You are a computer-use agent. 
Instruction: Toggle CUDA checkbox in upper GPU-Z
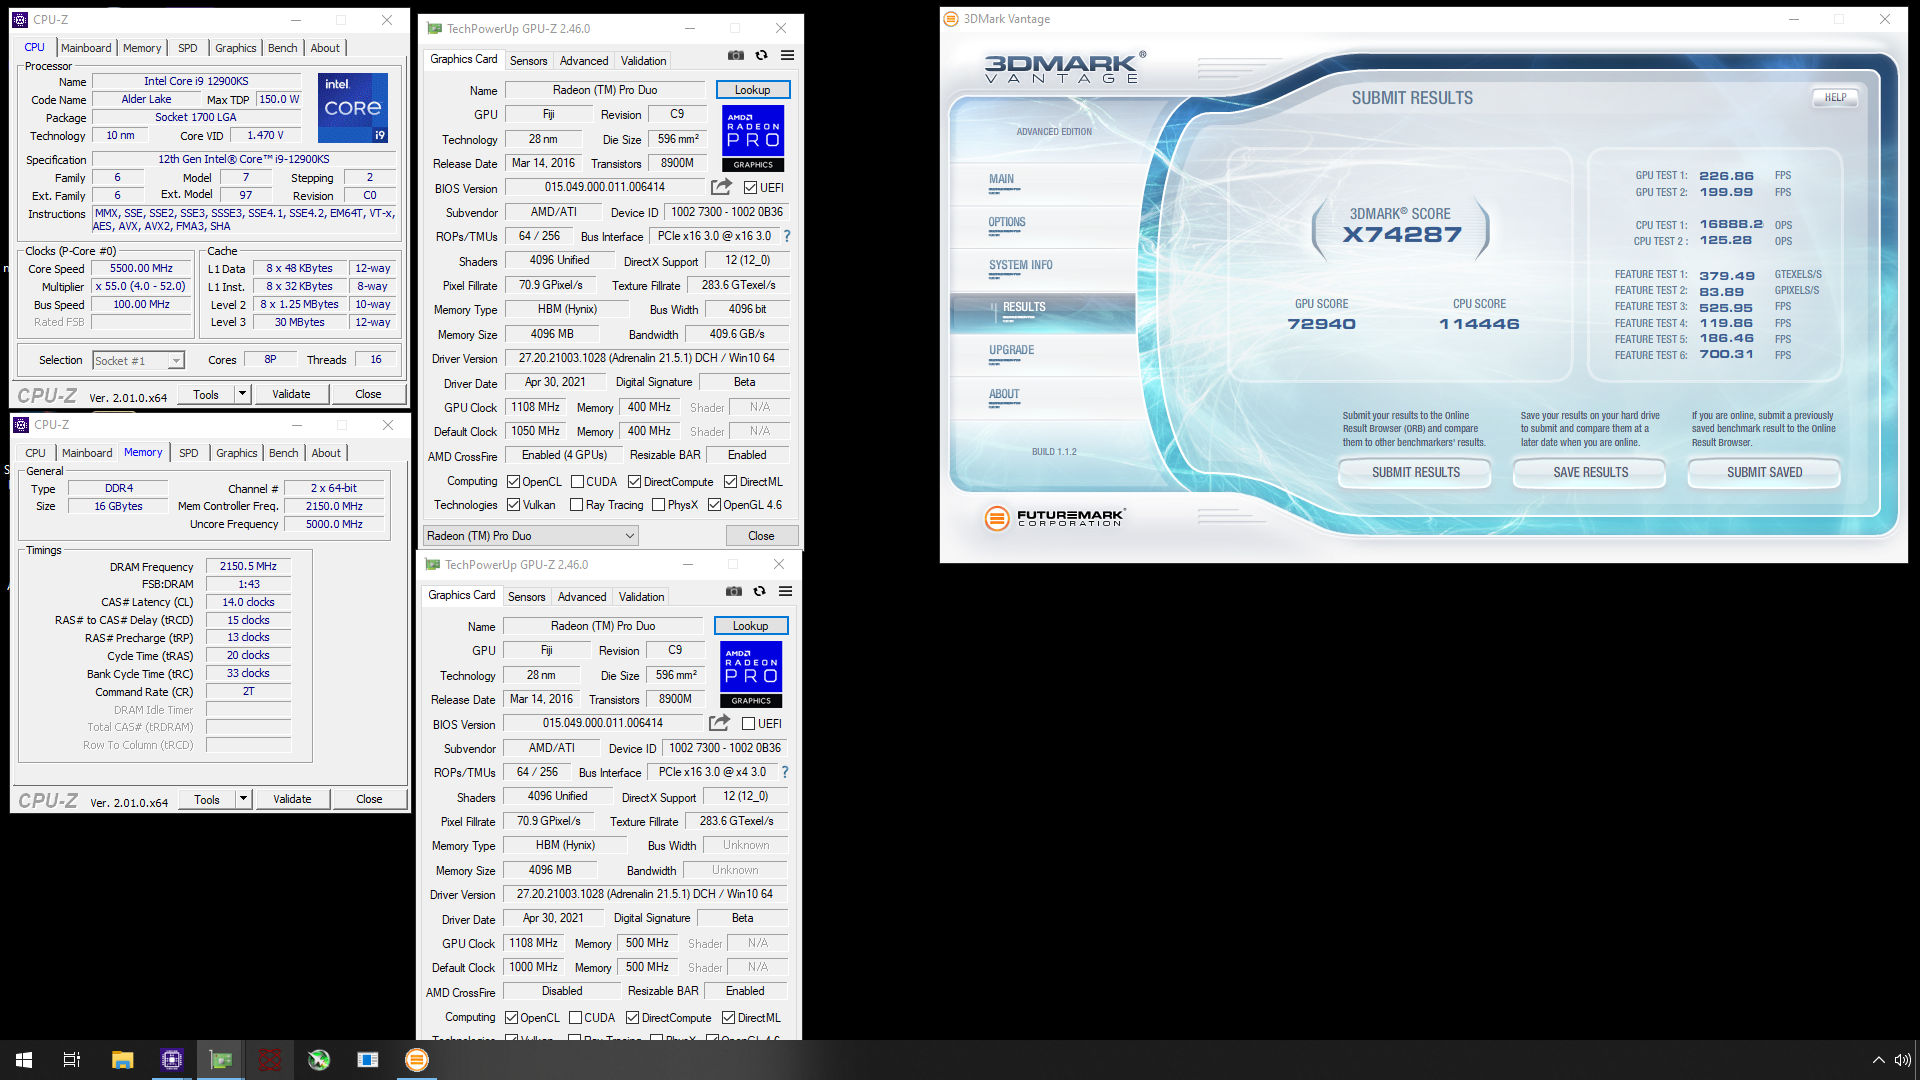(577, 482)
